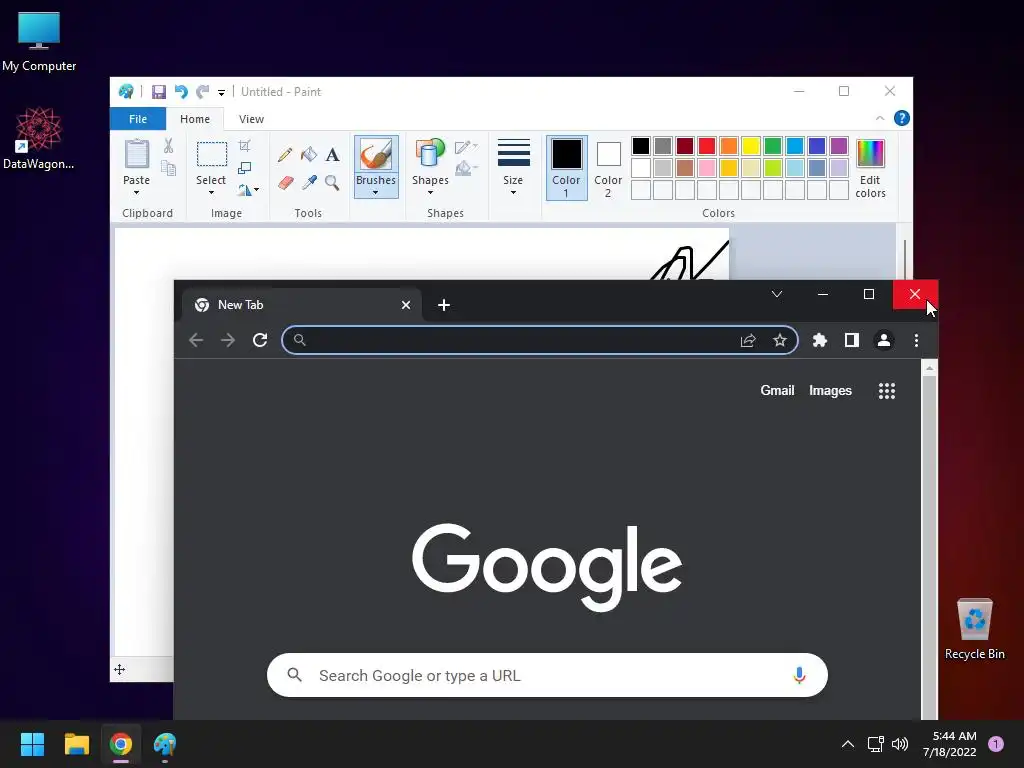1024x768 pixels.
Task: Select the Magnifier tool in Paint
Action: pyautogui.click(x=332, y=182)
